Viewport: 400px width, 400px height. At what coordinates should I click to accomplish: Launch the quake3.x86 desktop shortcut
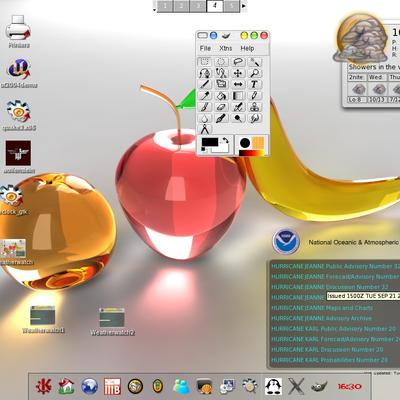pyautogui.click(x=19, y=115)
